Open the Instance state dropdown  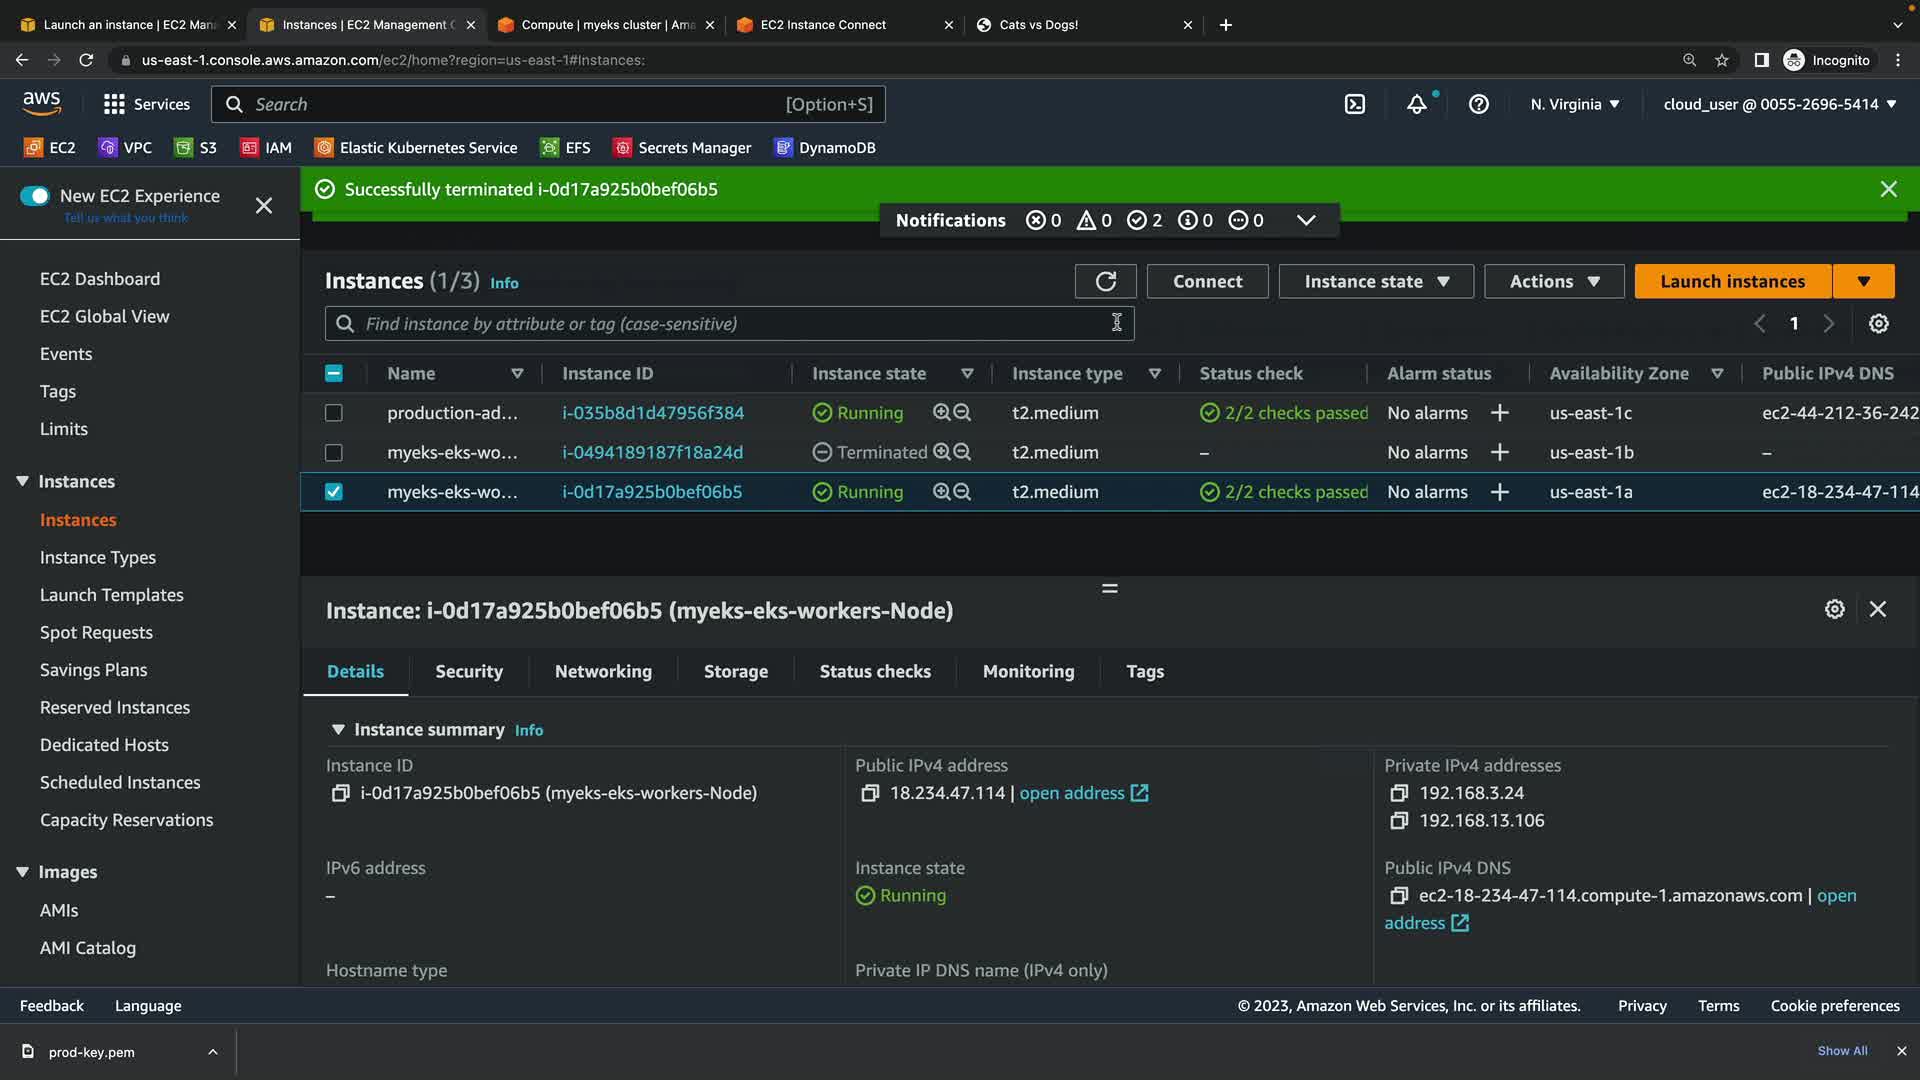pyautogui.click(x=1376, y=282)
